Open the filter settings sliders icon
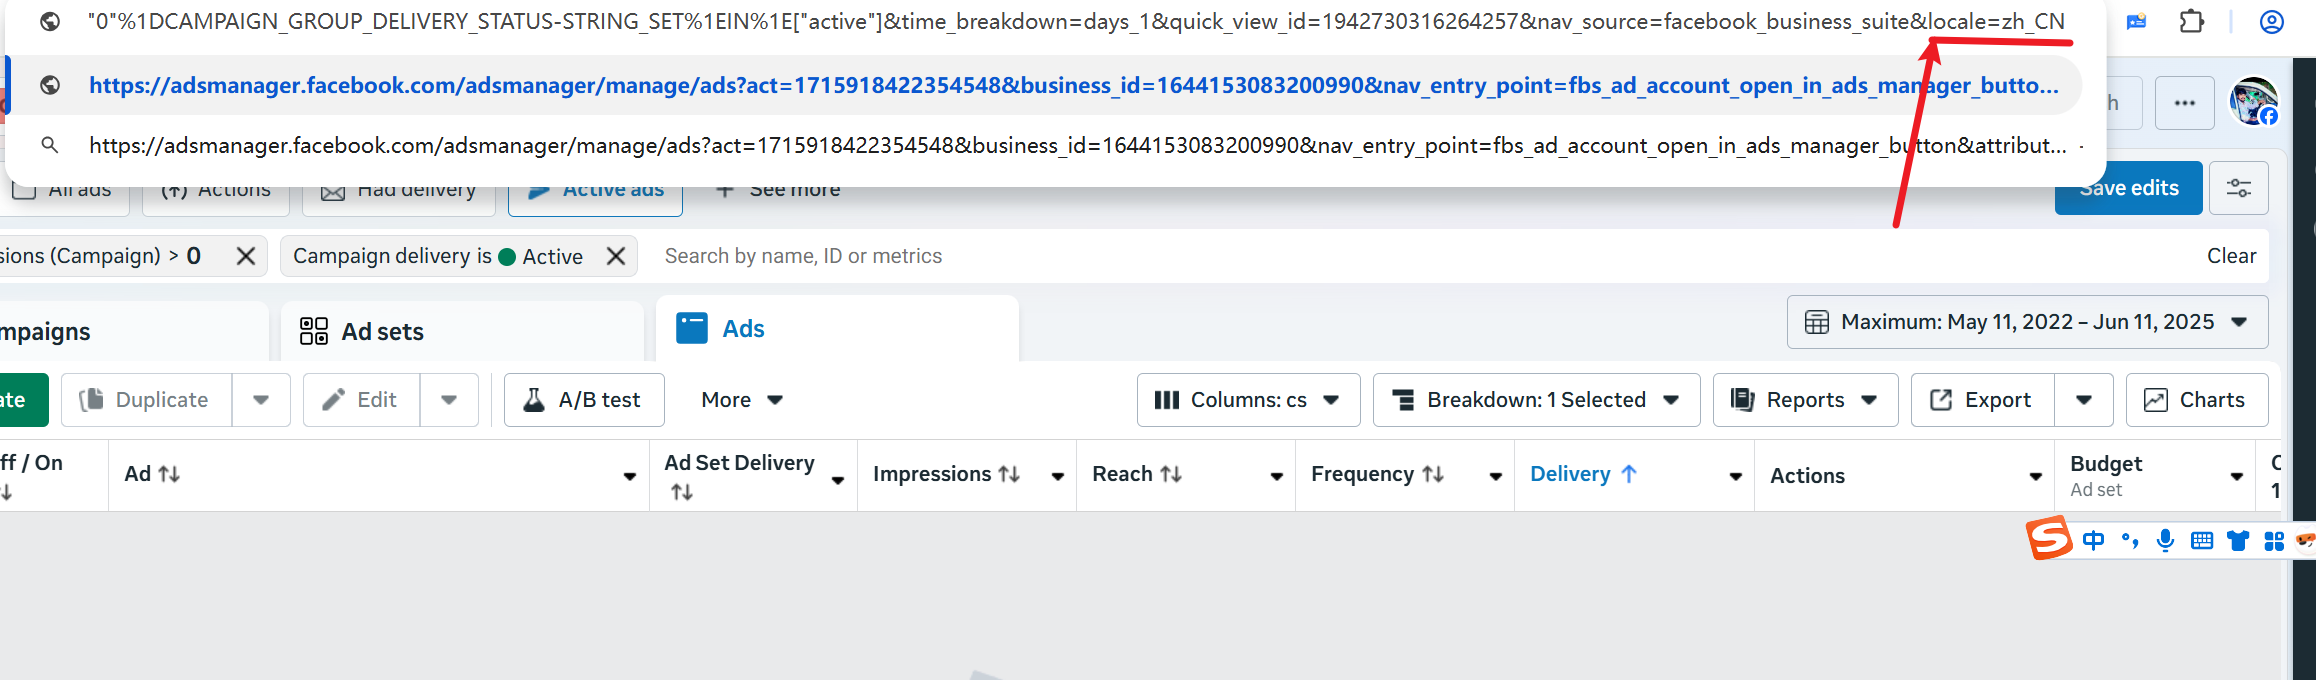 (2238, 188)
